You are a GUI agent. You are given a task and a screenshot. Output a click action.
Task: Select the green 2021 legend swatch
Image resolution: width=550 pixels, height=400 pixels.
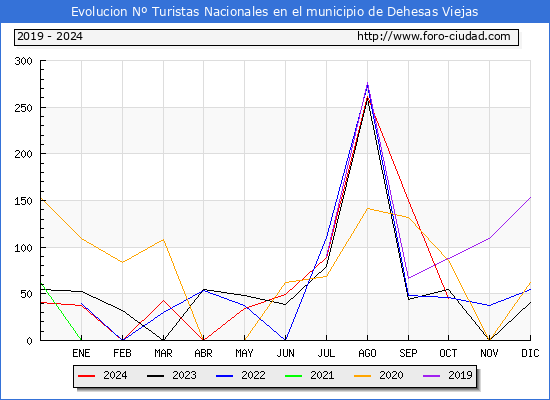[x=294, y=376]
